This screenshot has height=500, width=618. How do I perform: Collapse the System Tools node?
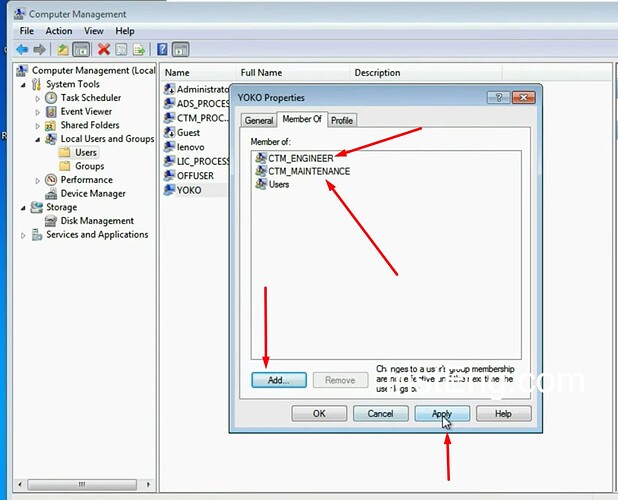(23, 85)
